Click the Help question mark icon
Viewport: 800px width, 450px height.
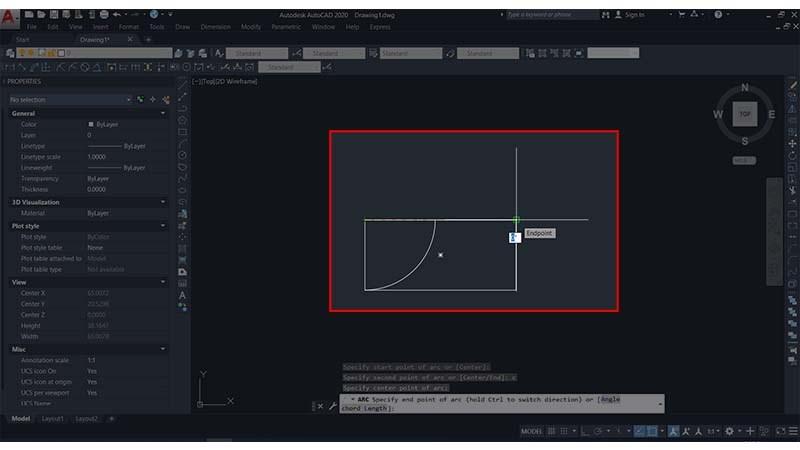(x=718, y=15)
